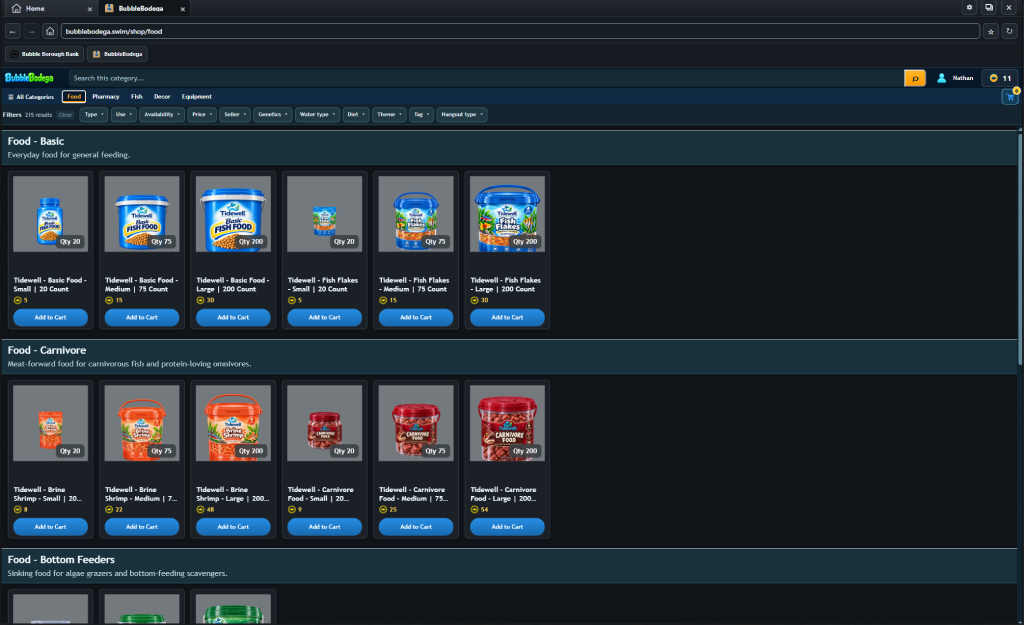Close the Home tab

[89, 8]
